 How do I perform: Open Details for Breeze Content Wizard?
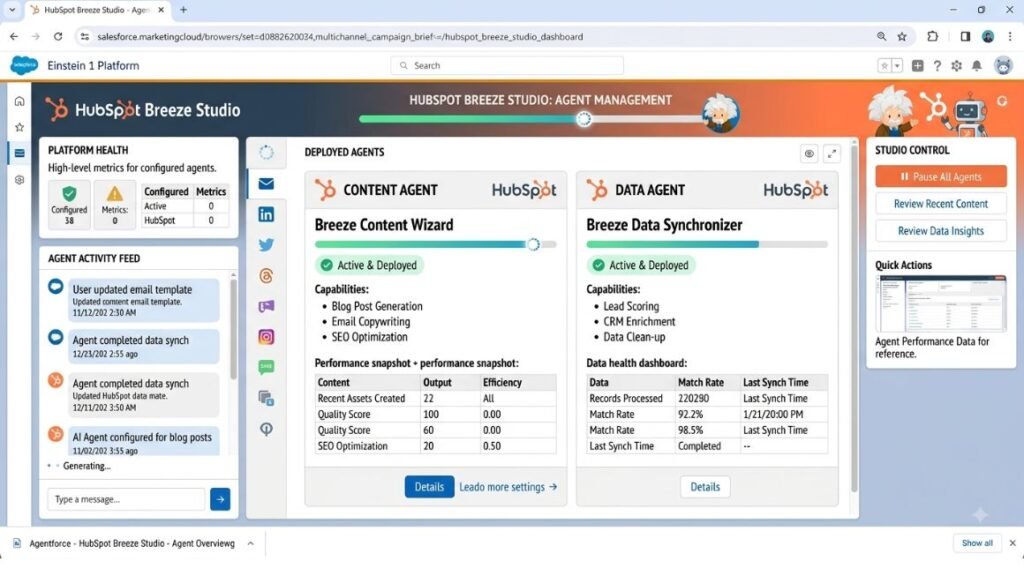(x=429, y=487)
